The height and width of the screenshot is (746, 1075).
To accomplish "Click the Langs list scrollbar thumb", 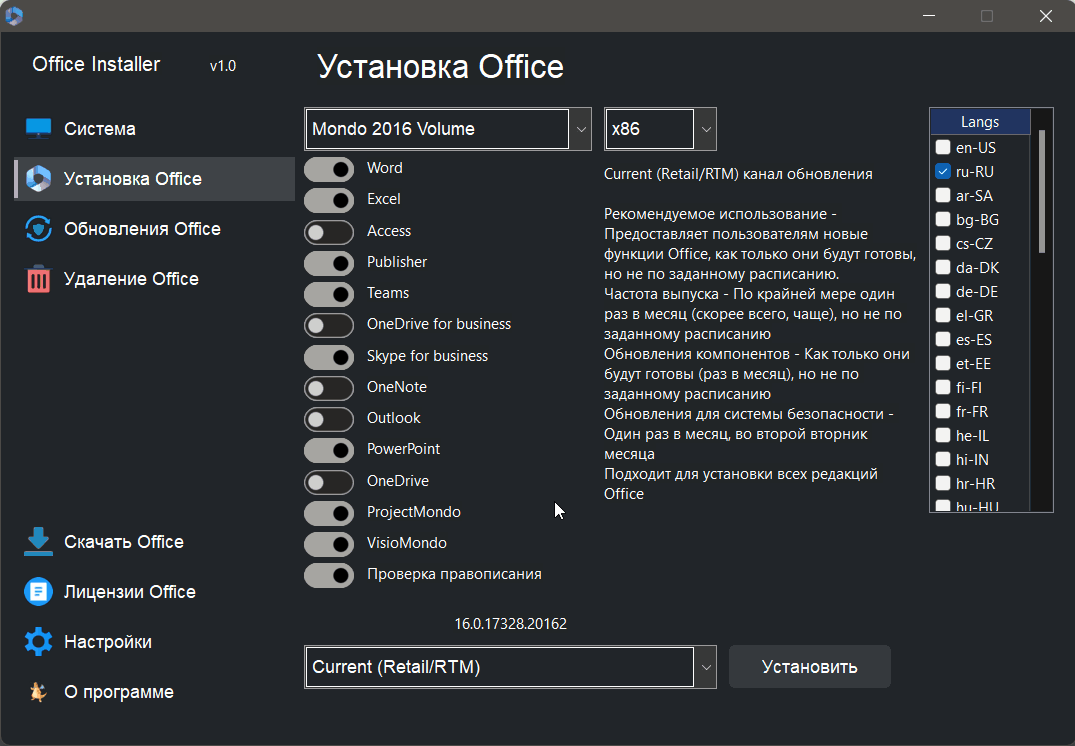I will click(1042, 192).
